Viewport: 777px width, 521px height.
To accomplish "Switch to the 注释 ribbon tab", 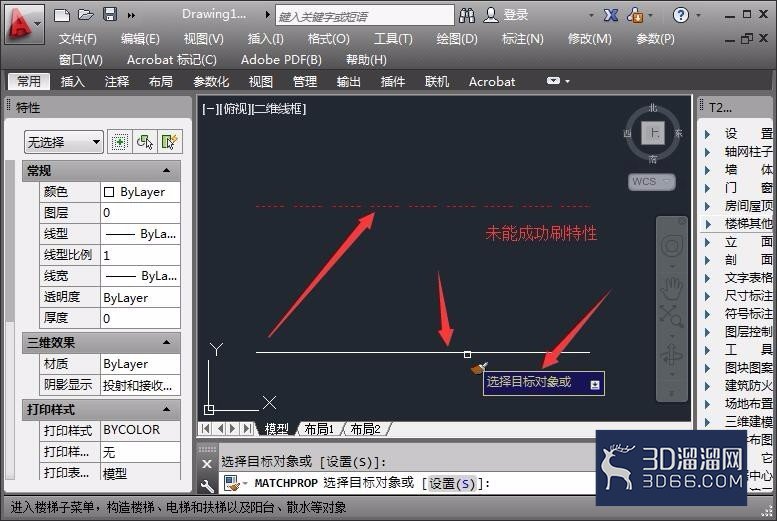I will [x=117, y=81].
